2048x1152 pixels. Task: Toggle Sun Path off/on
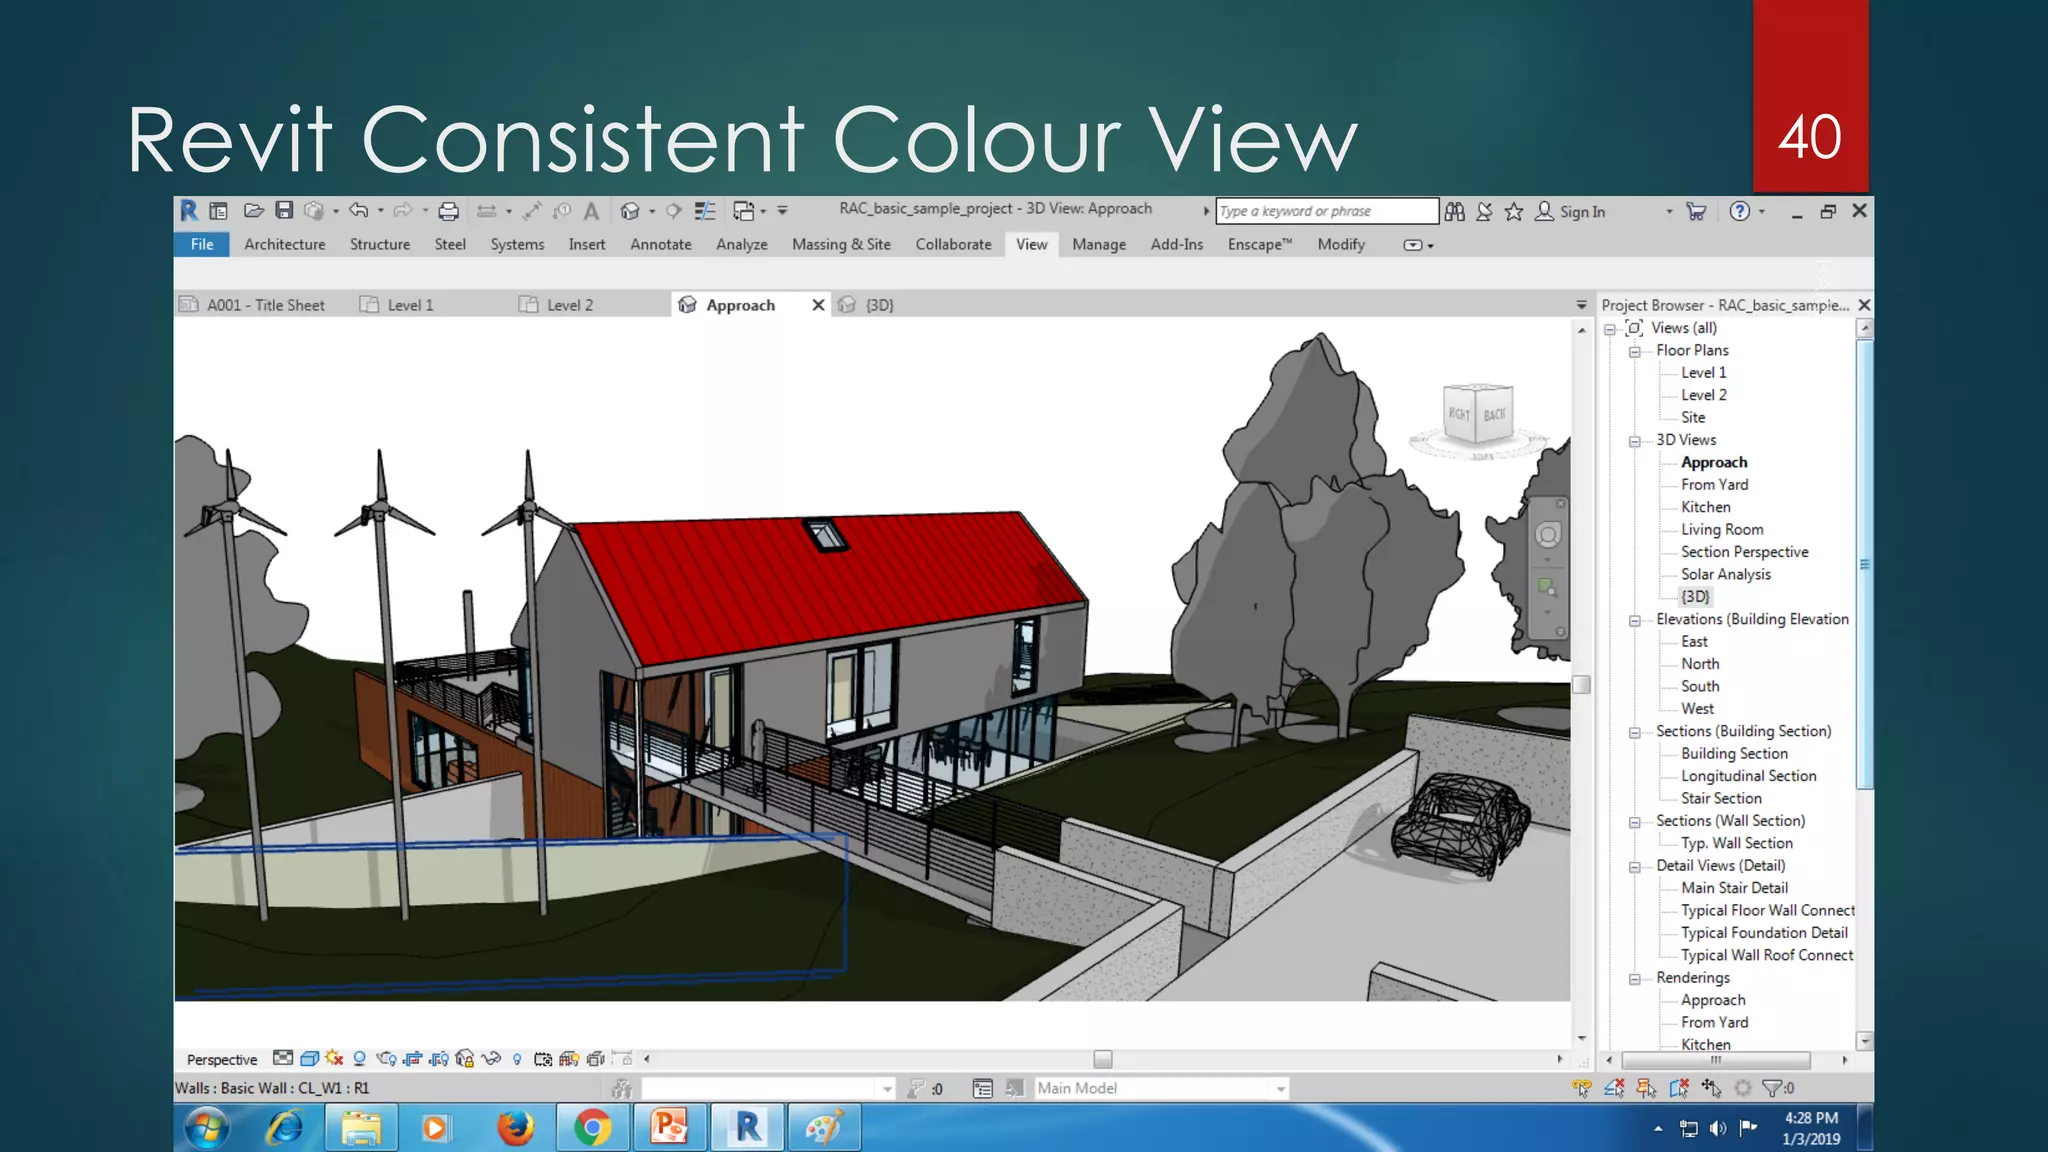click(334, 1058)
